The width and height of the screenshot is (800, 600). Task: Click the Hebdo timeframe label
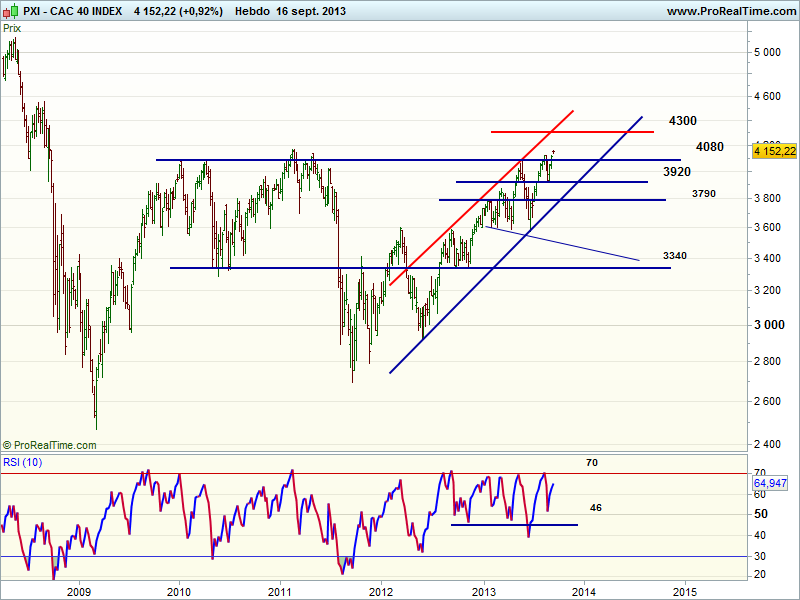253,11
